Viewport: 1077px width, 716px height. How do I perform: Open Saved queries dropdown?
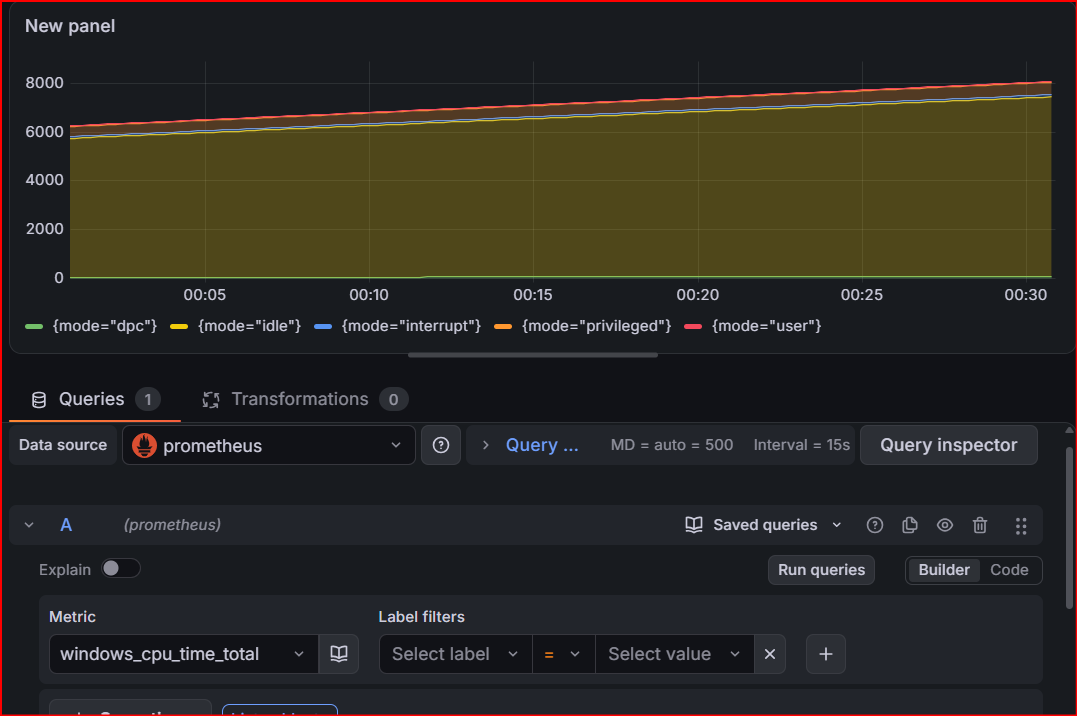[x=764, y=526]
